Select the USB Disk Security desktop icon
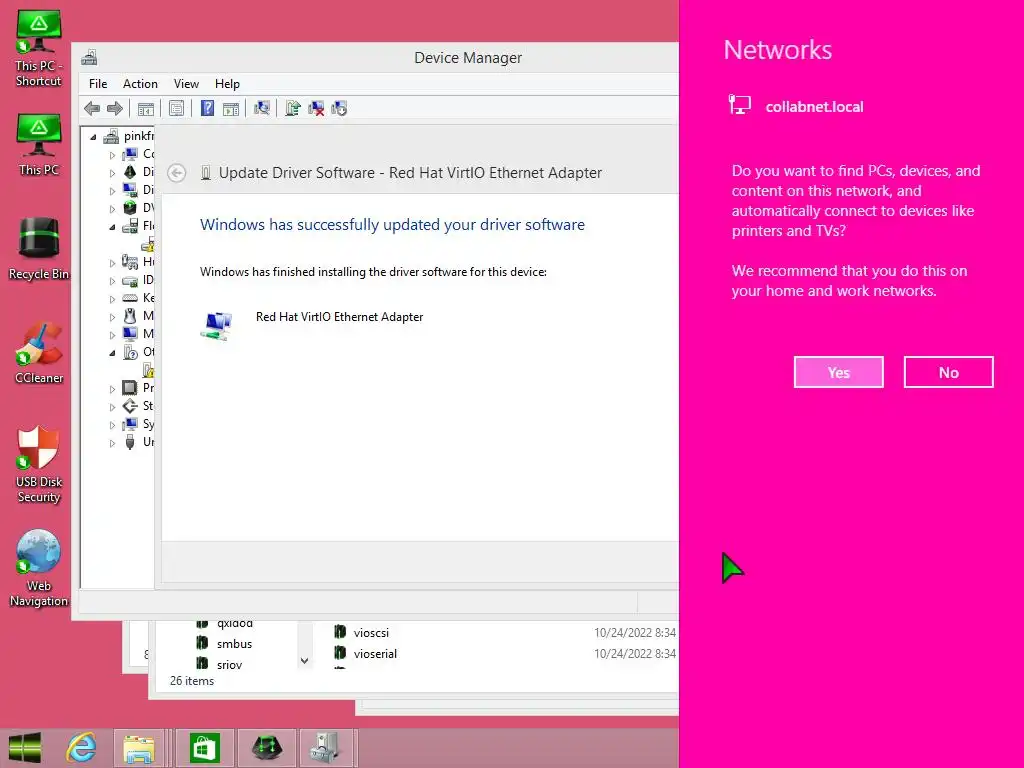The image size is (1024, 768). point(39,464)
